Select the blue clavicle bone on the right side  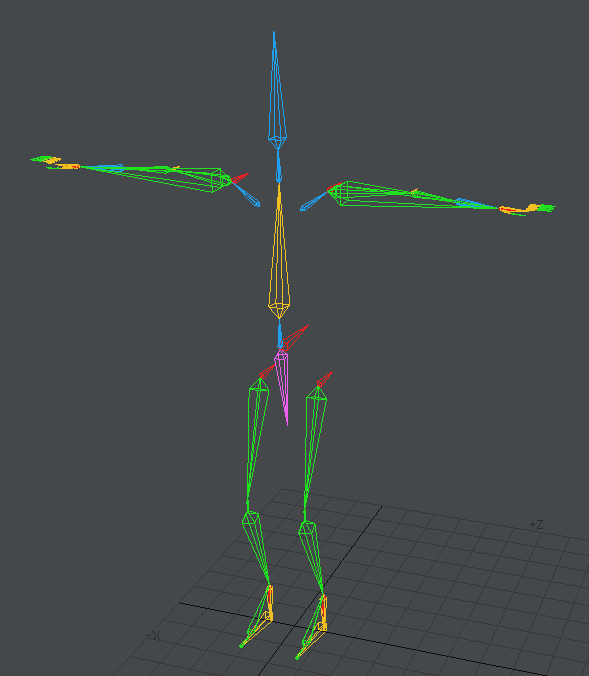(314, 202)
